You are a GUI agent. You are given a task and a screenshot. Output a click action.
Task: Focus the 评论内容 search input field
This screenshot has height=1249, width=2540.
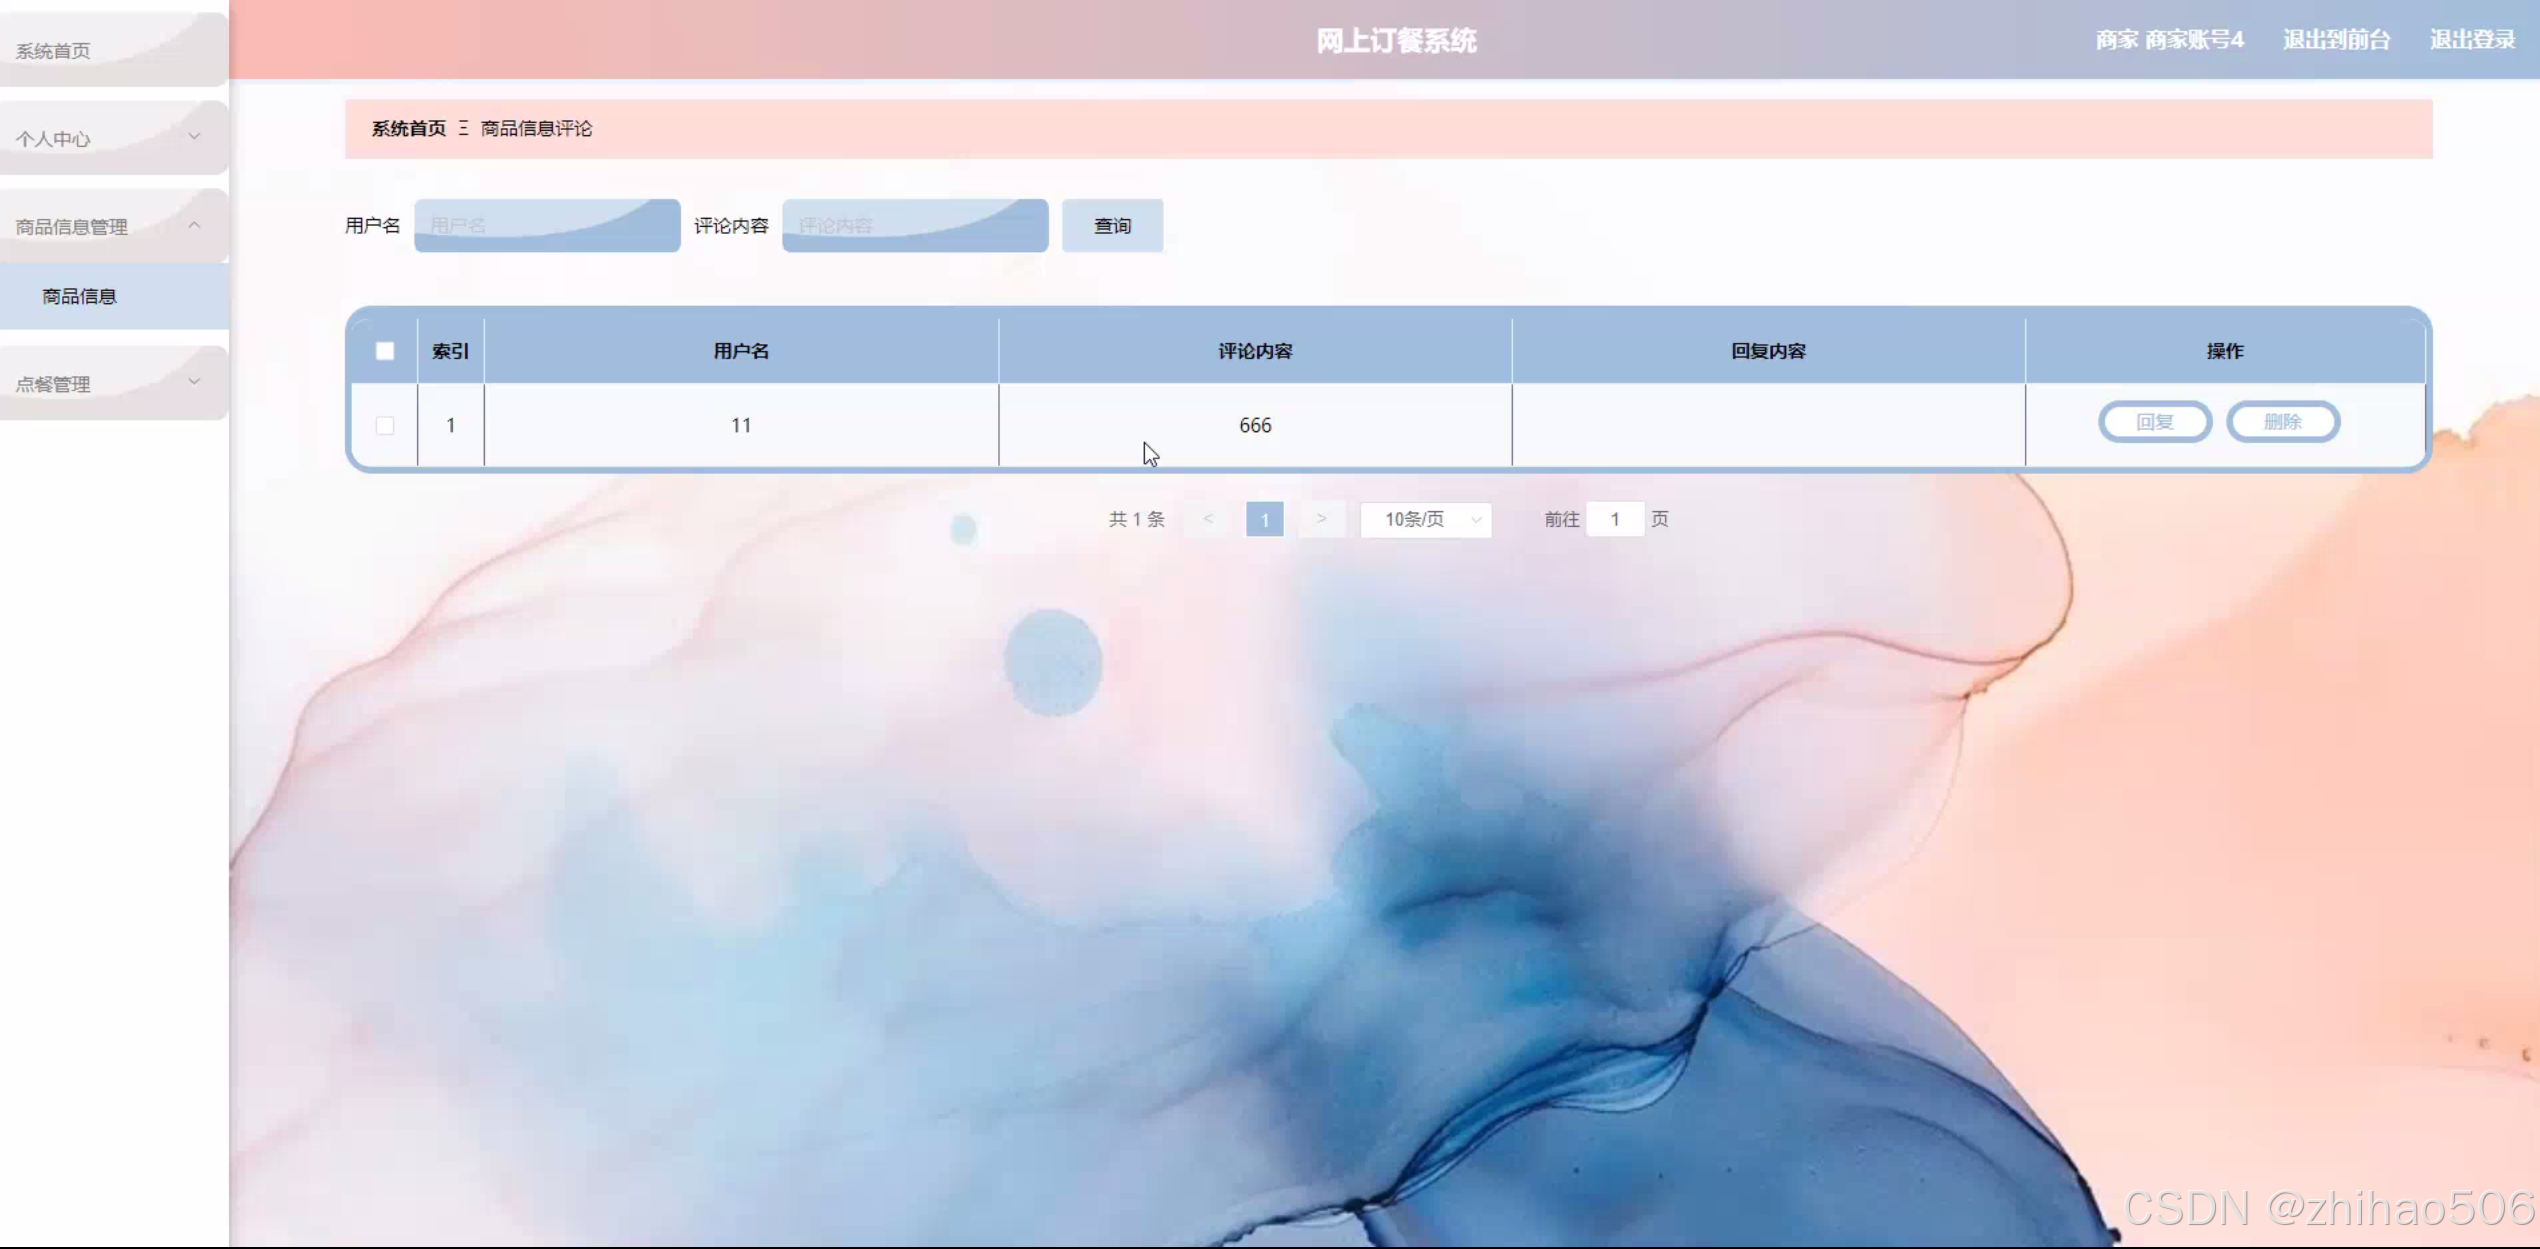(914, 226)
